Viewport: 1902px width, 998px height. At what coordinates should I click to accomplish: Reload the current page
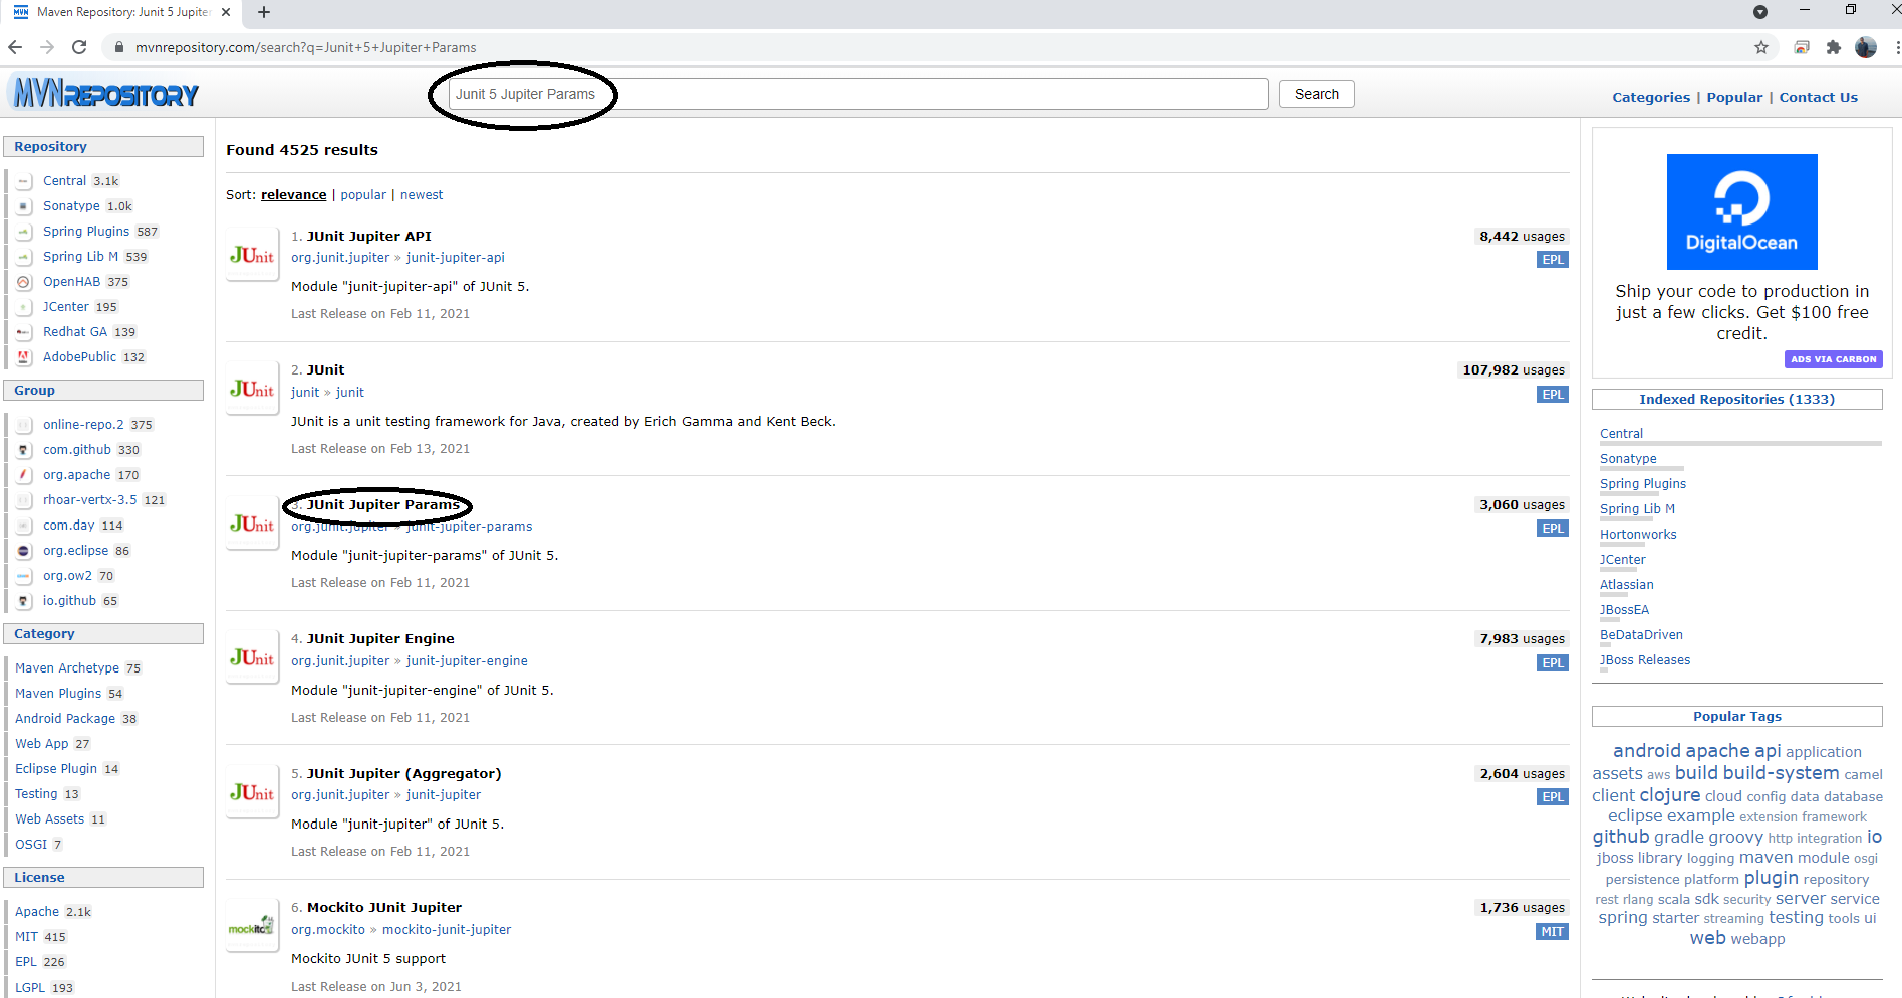(x=79, y=47)
